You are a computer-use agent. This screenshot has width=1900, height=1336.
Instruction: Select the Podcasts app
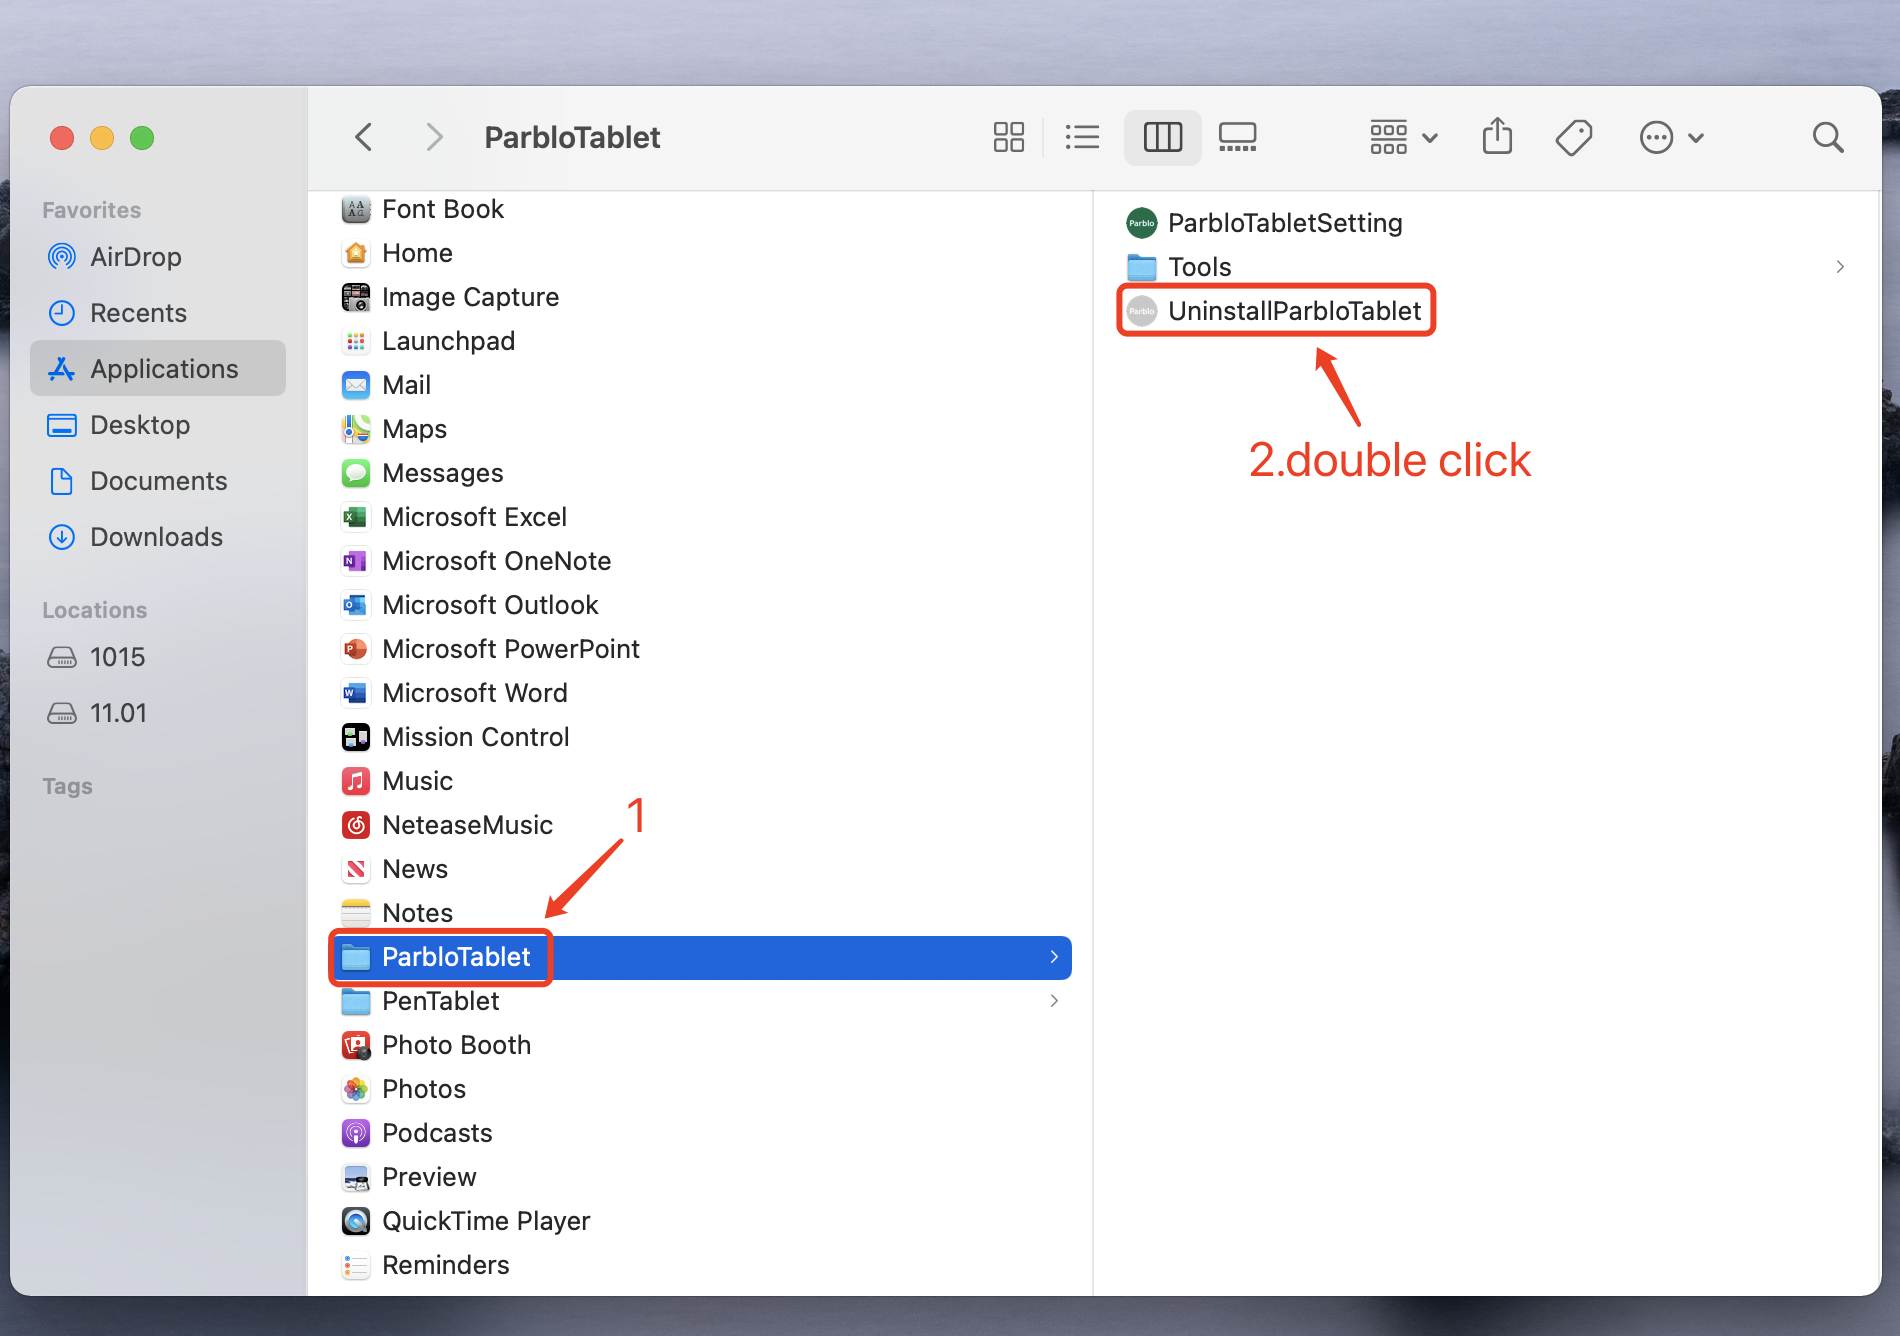click(701, 1133)
